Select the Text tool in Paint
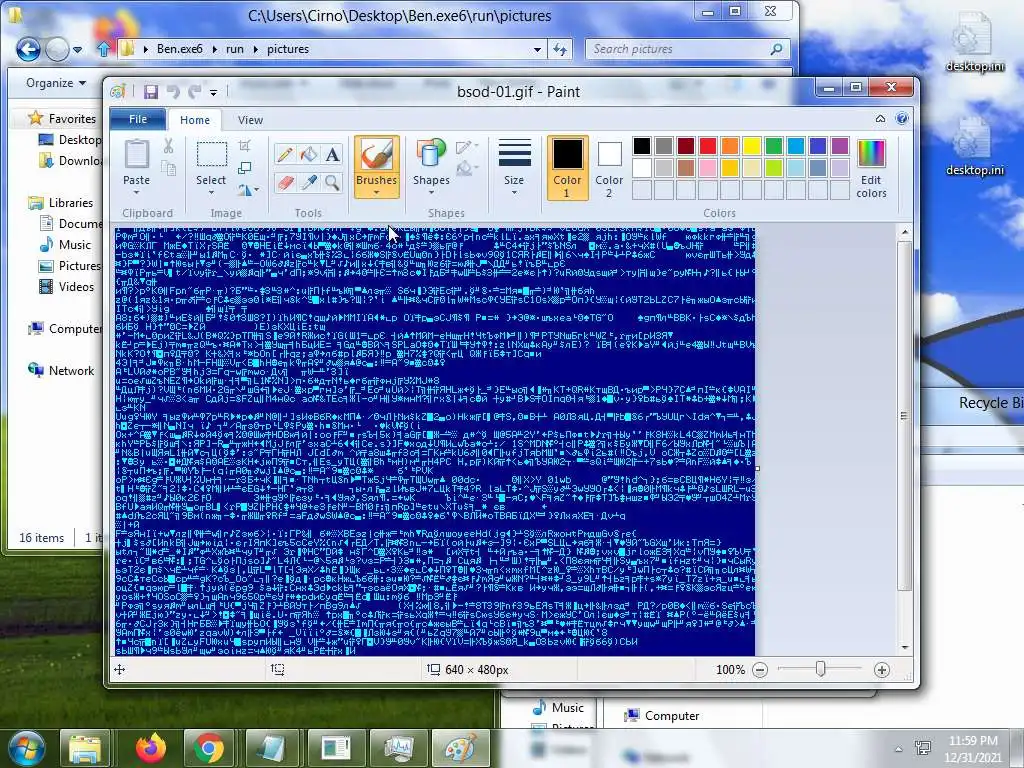The height and width of the screenshot is (768, 1024). tap(332, 155)
